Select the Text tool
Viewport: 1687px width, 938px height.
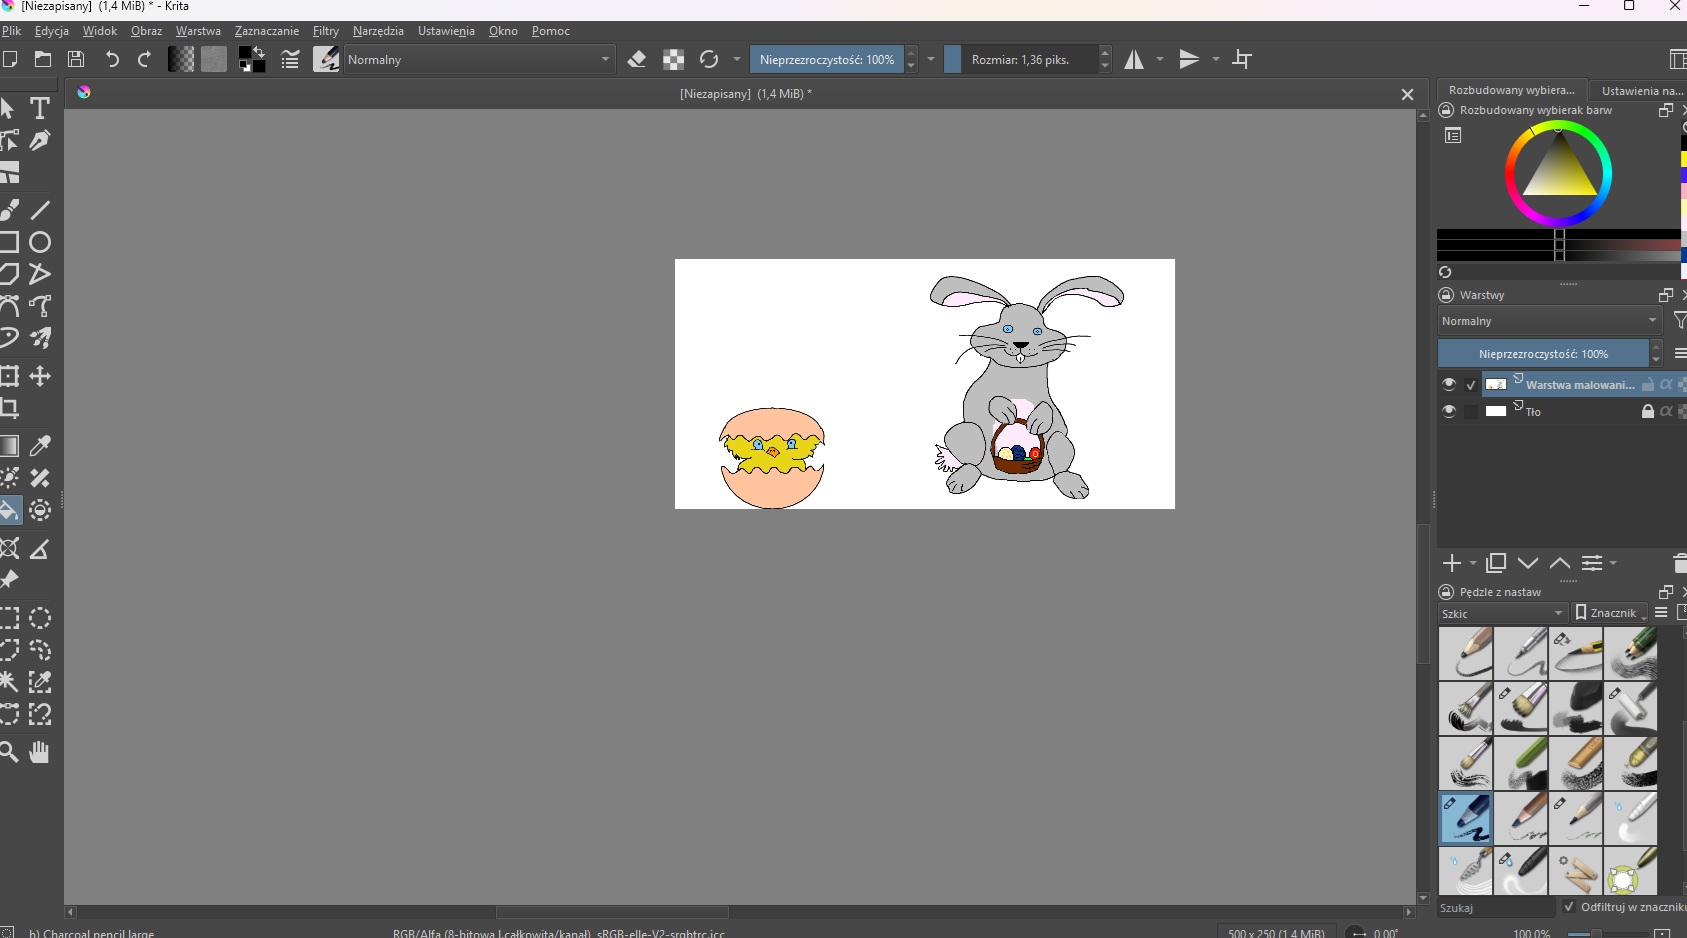tap(40, 108)
